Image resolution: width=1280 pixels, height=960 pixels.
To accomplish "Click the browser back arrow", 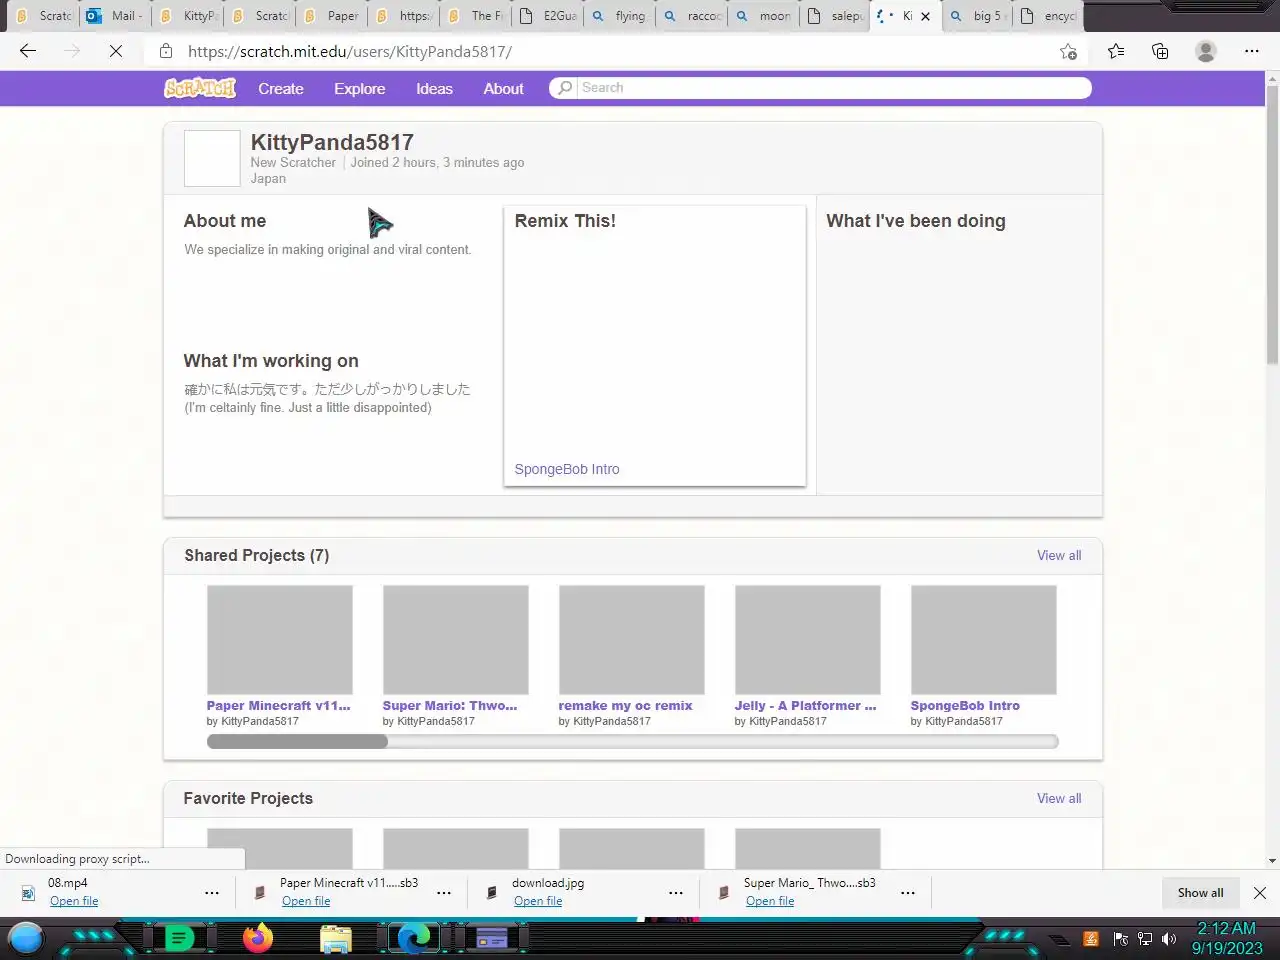I will [28, 51].
